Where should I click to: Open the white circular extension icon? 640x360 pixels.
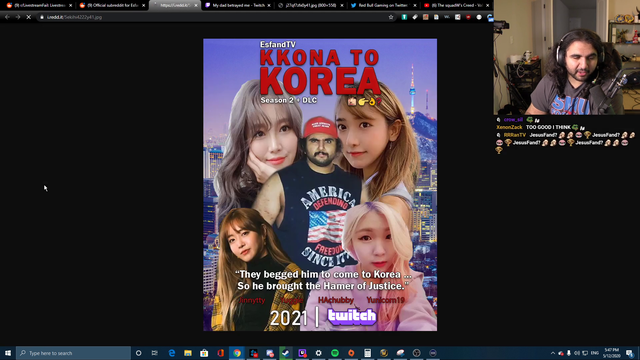coord(479,17)
